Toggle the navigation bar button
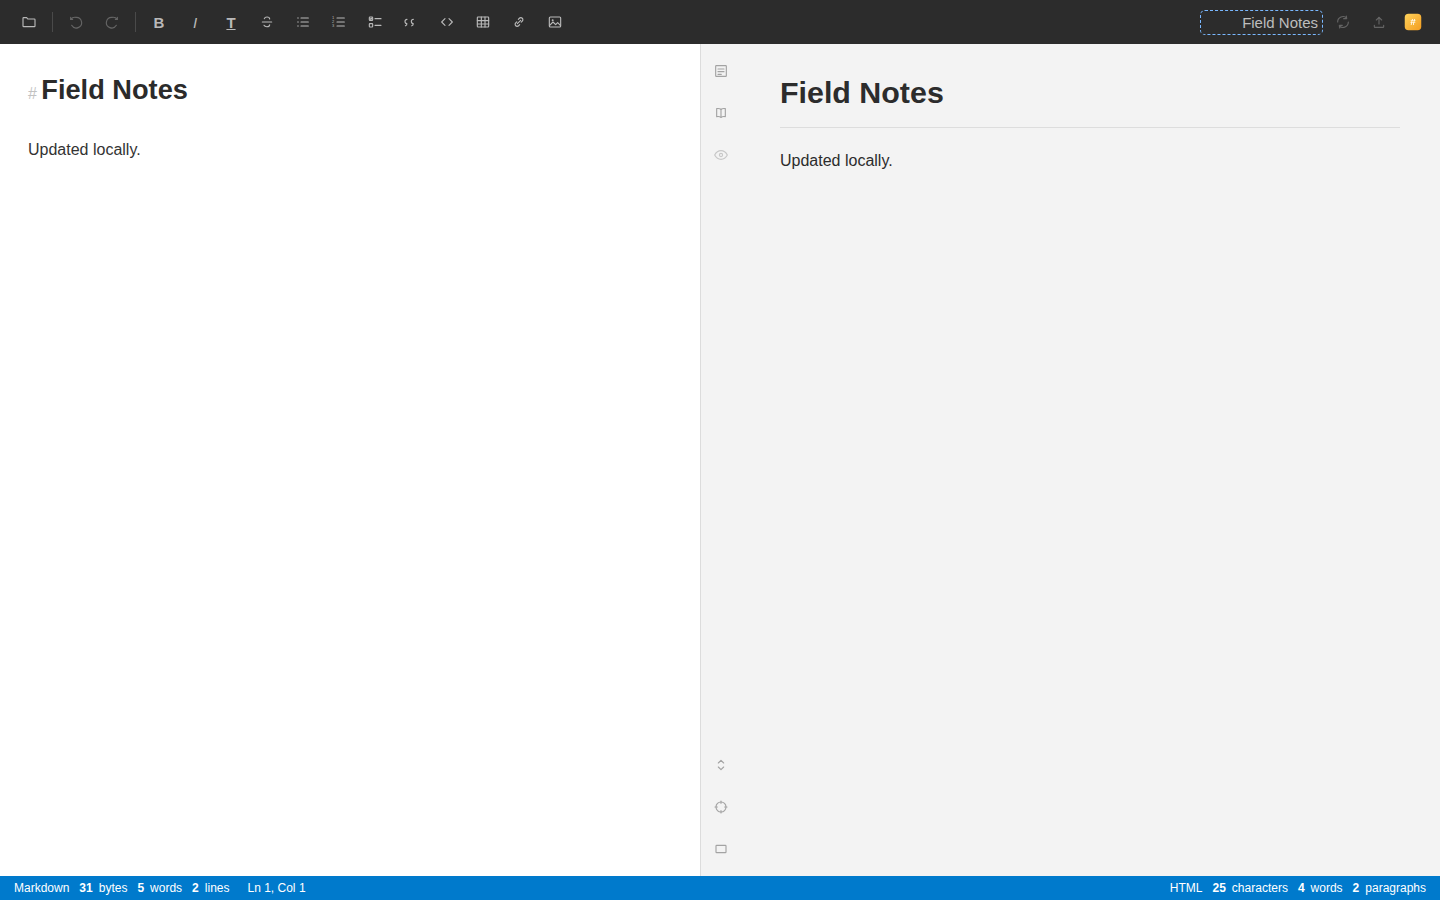This screenshot has width=1440, height=900. coord(721,71)
